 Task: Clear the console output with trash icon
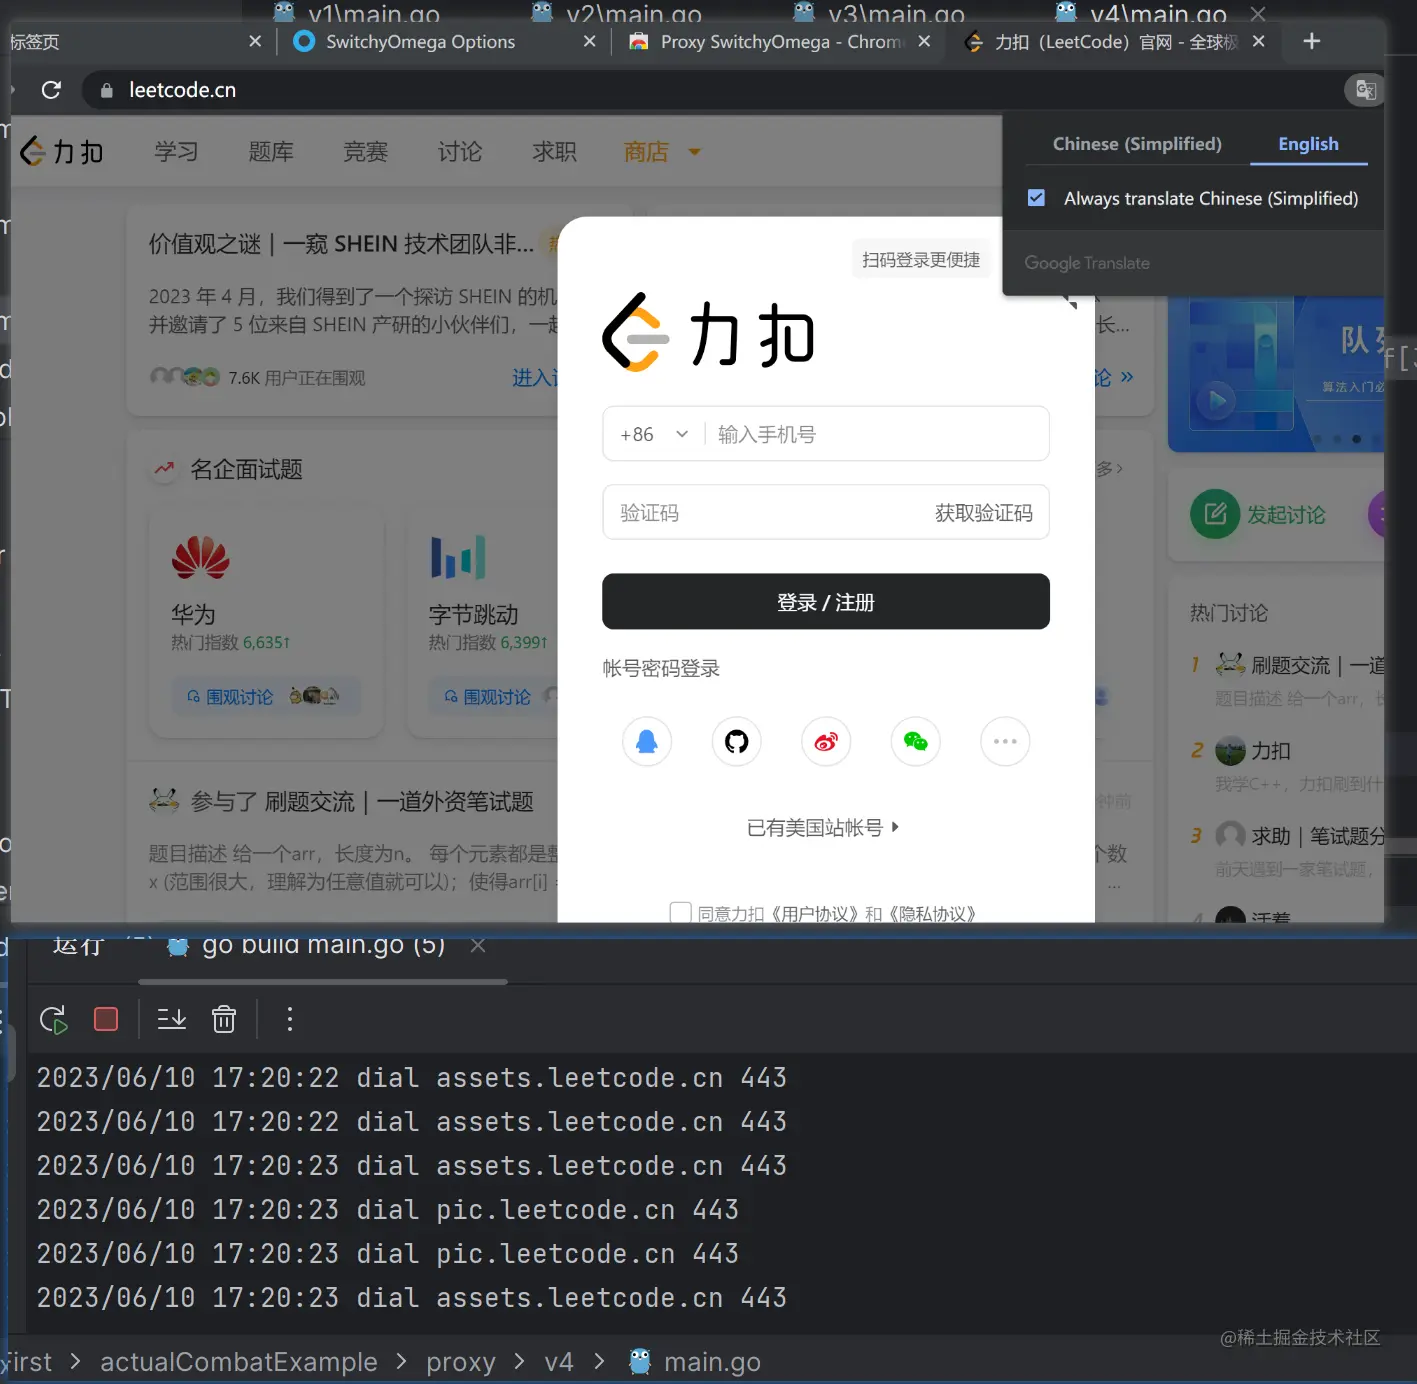[x=223, y=1018]
